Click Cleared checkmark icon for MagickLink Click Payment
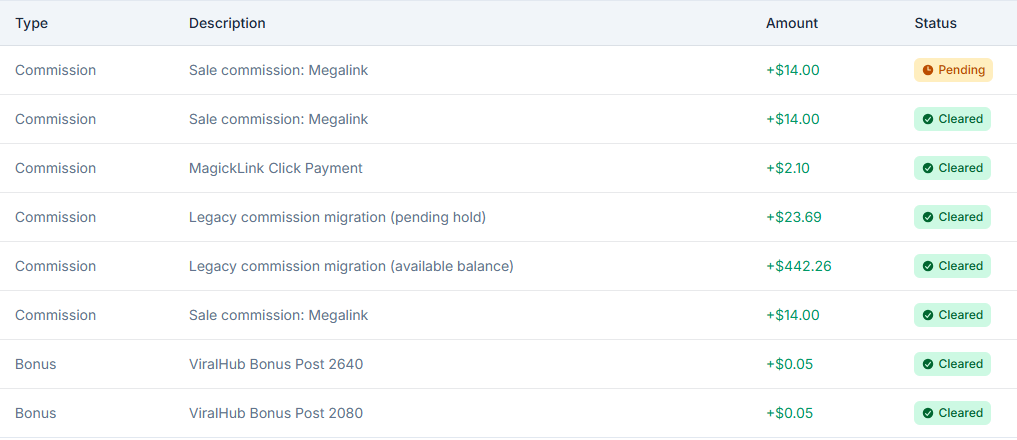Image resolution: width=1017 pixels, height=440 pixels. click(x=927, y=168)
